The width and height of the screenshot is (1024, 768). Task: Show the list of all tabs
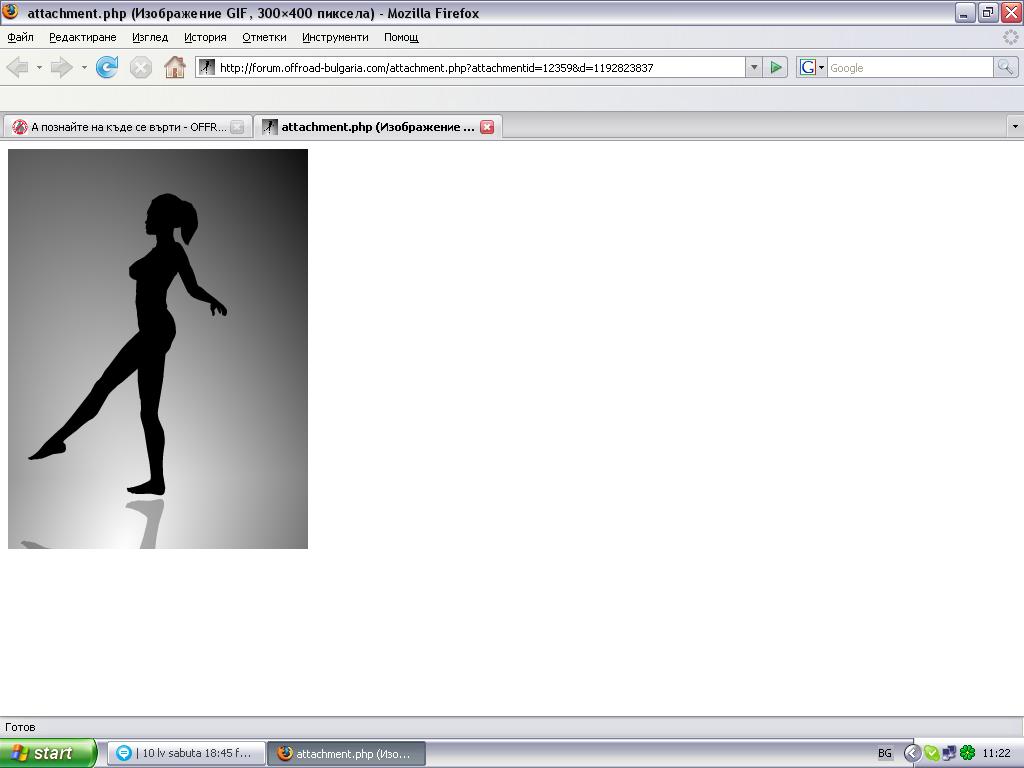pyautogui.click(x=1015, y=127)
